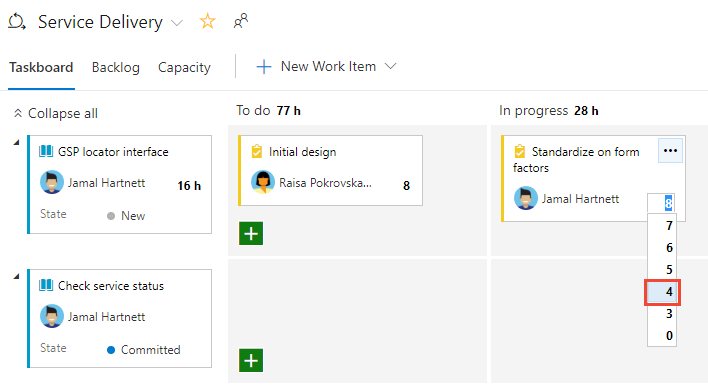This screenshot has height=386, width=708.
Task: Click the 28 h In progress total
Action: [586, 111]
